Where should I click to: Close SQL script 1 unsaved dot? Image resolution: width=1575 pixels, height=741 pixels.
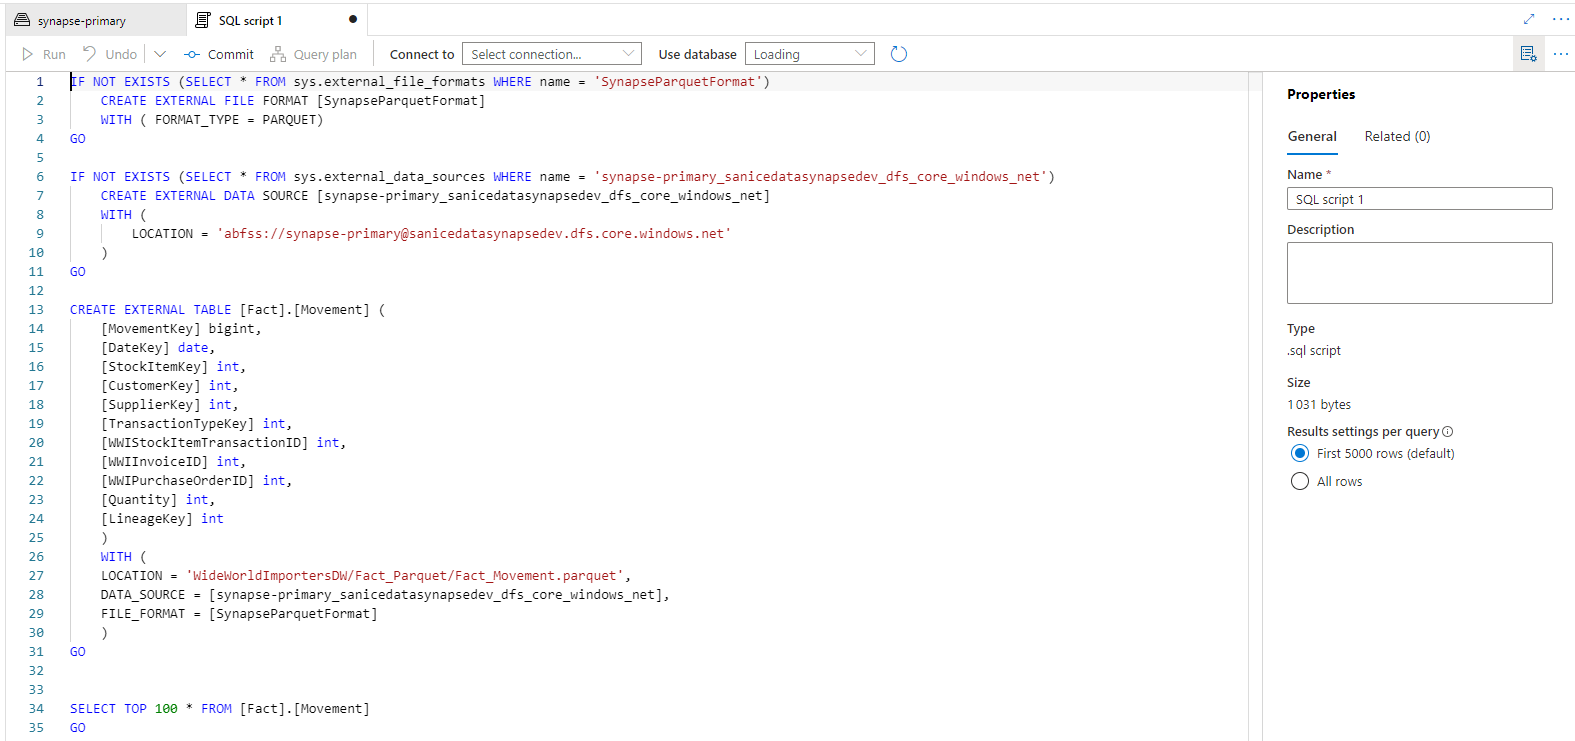(x=353, y=19)
